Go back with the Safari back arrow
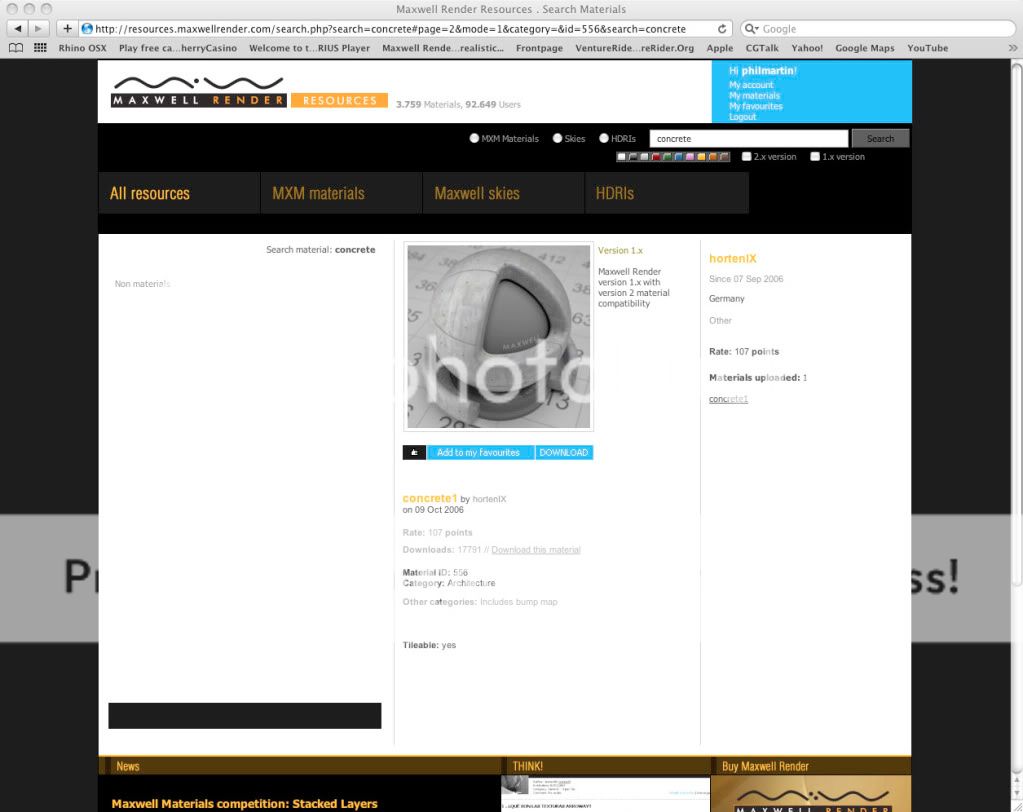Viewport: 1023px width, 812px height. pyautogui.click(x=18, y=29)
